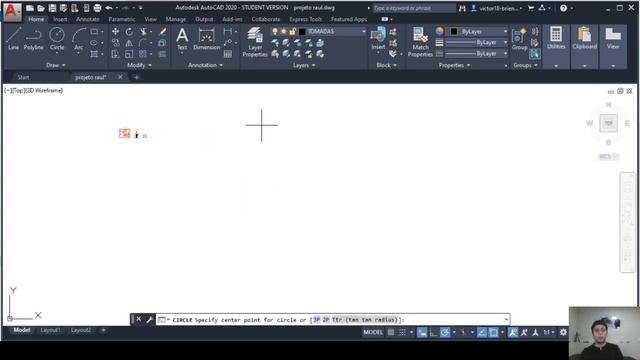Click the Mirror tool icon
The height and width of the screenshot is (360, 640).
(129, 42)
